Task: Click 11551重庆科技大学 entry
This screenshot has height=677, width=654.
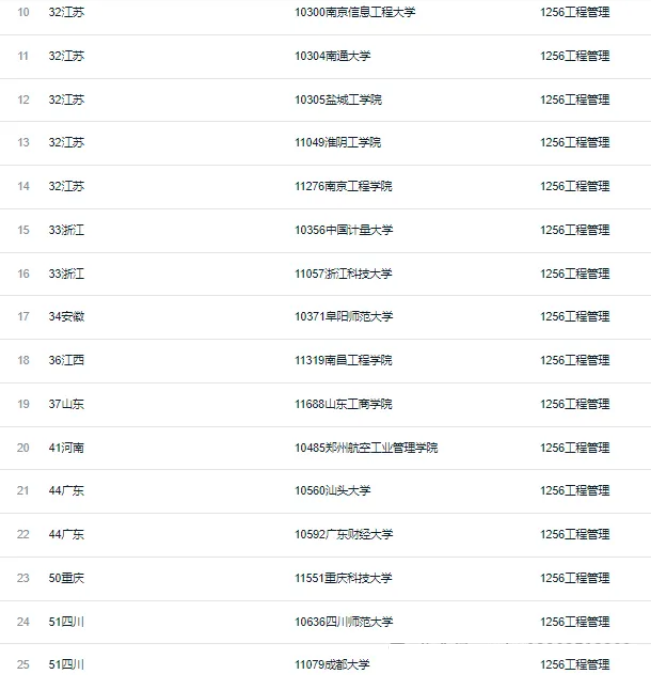Action: click(343, 578)
